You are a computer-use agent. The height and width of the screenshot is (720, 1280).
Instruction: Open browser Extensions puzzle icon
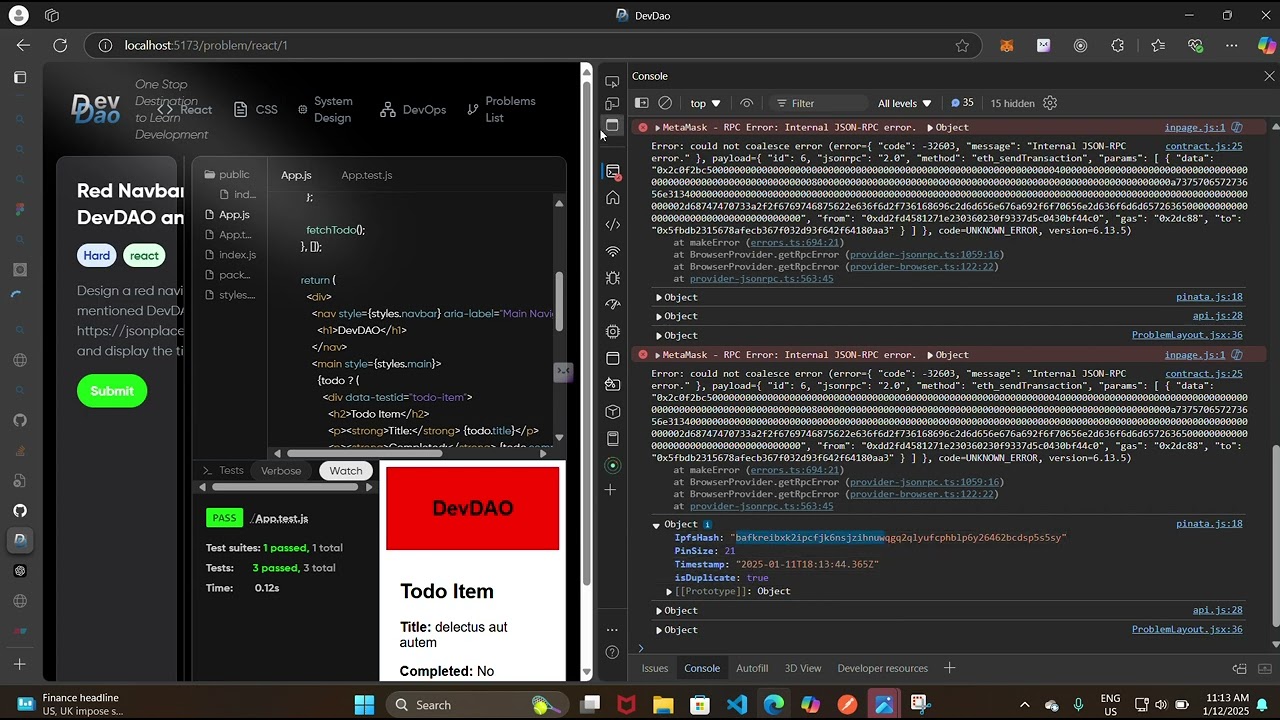tap(1118, 45)
